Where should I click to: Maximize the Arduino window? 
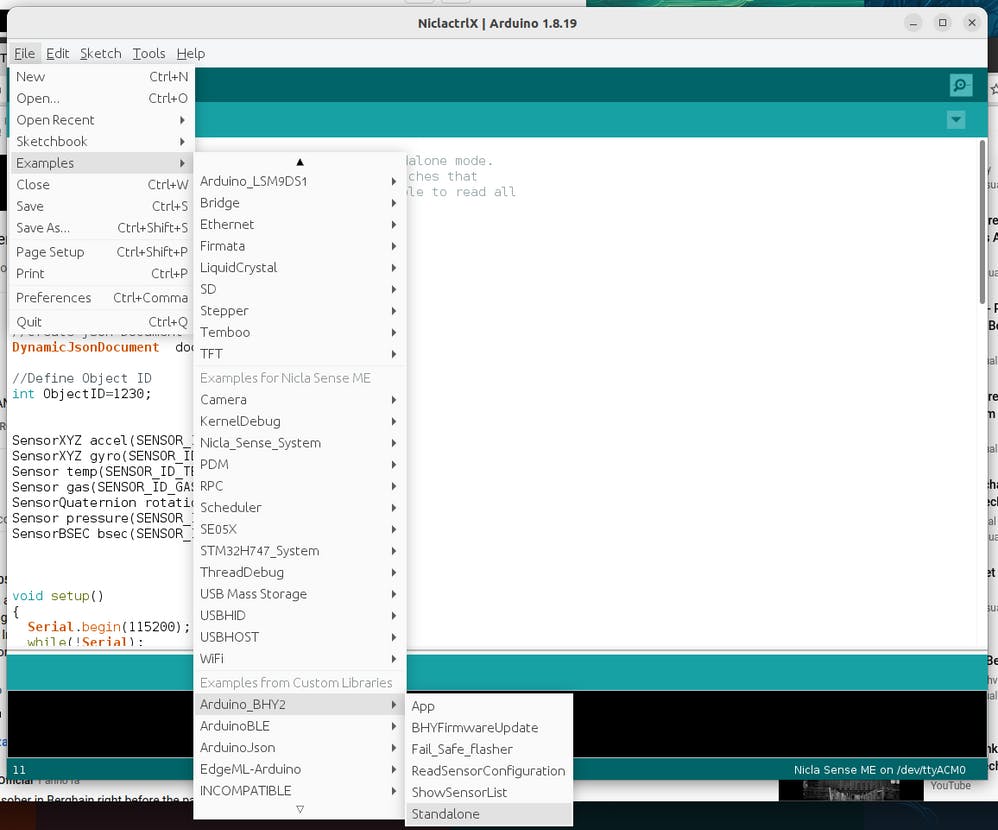[x=943, y=24]
